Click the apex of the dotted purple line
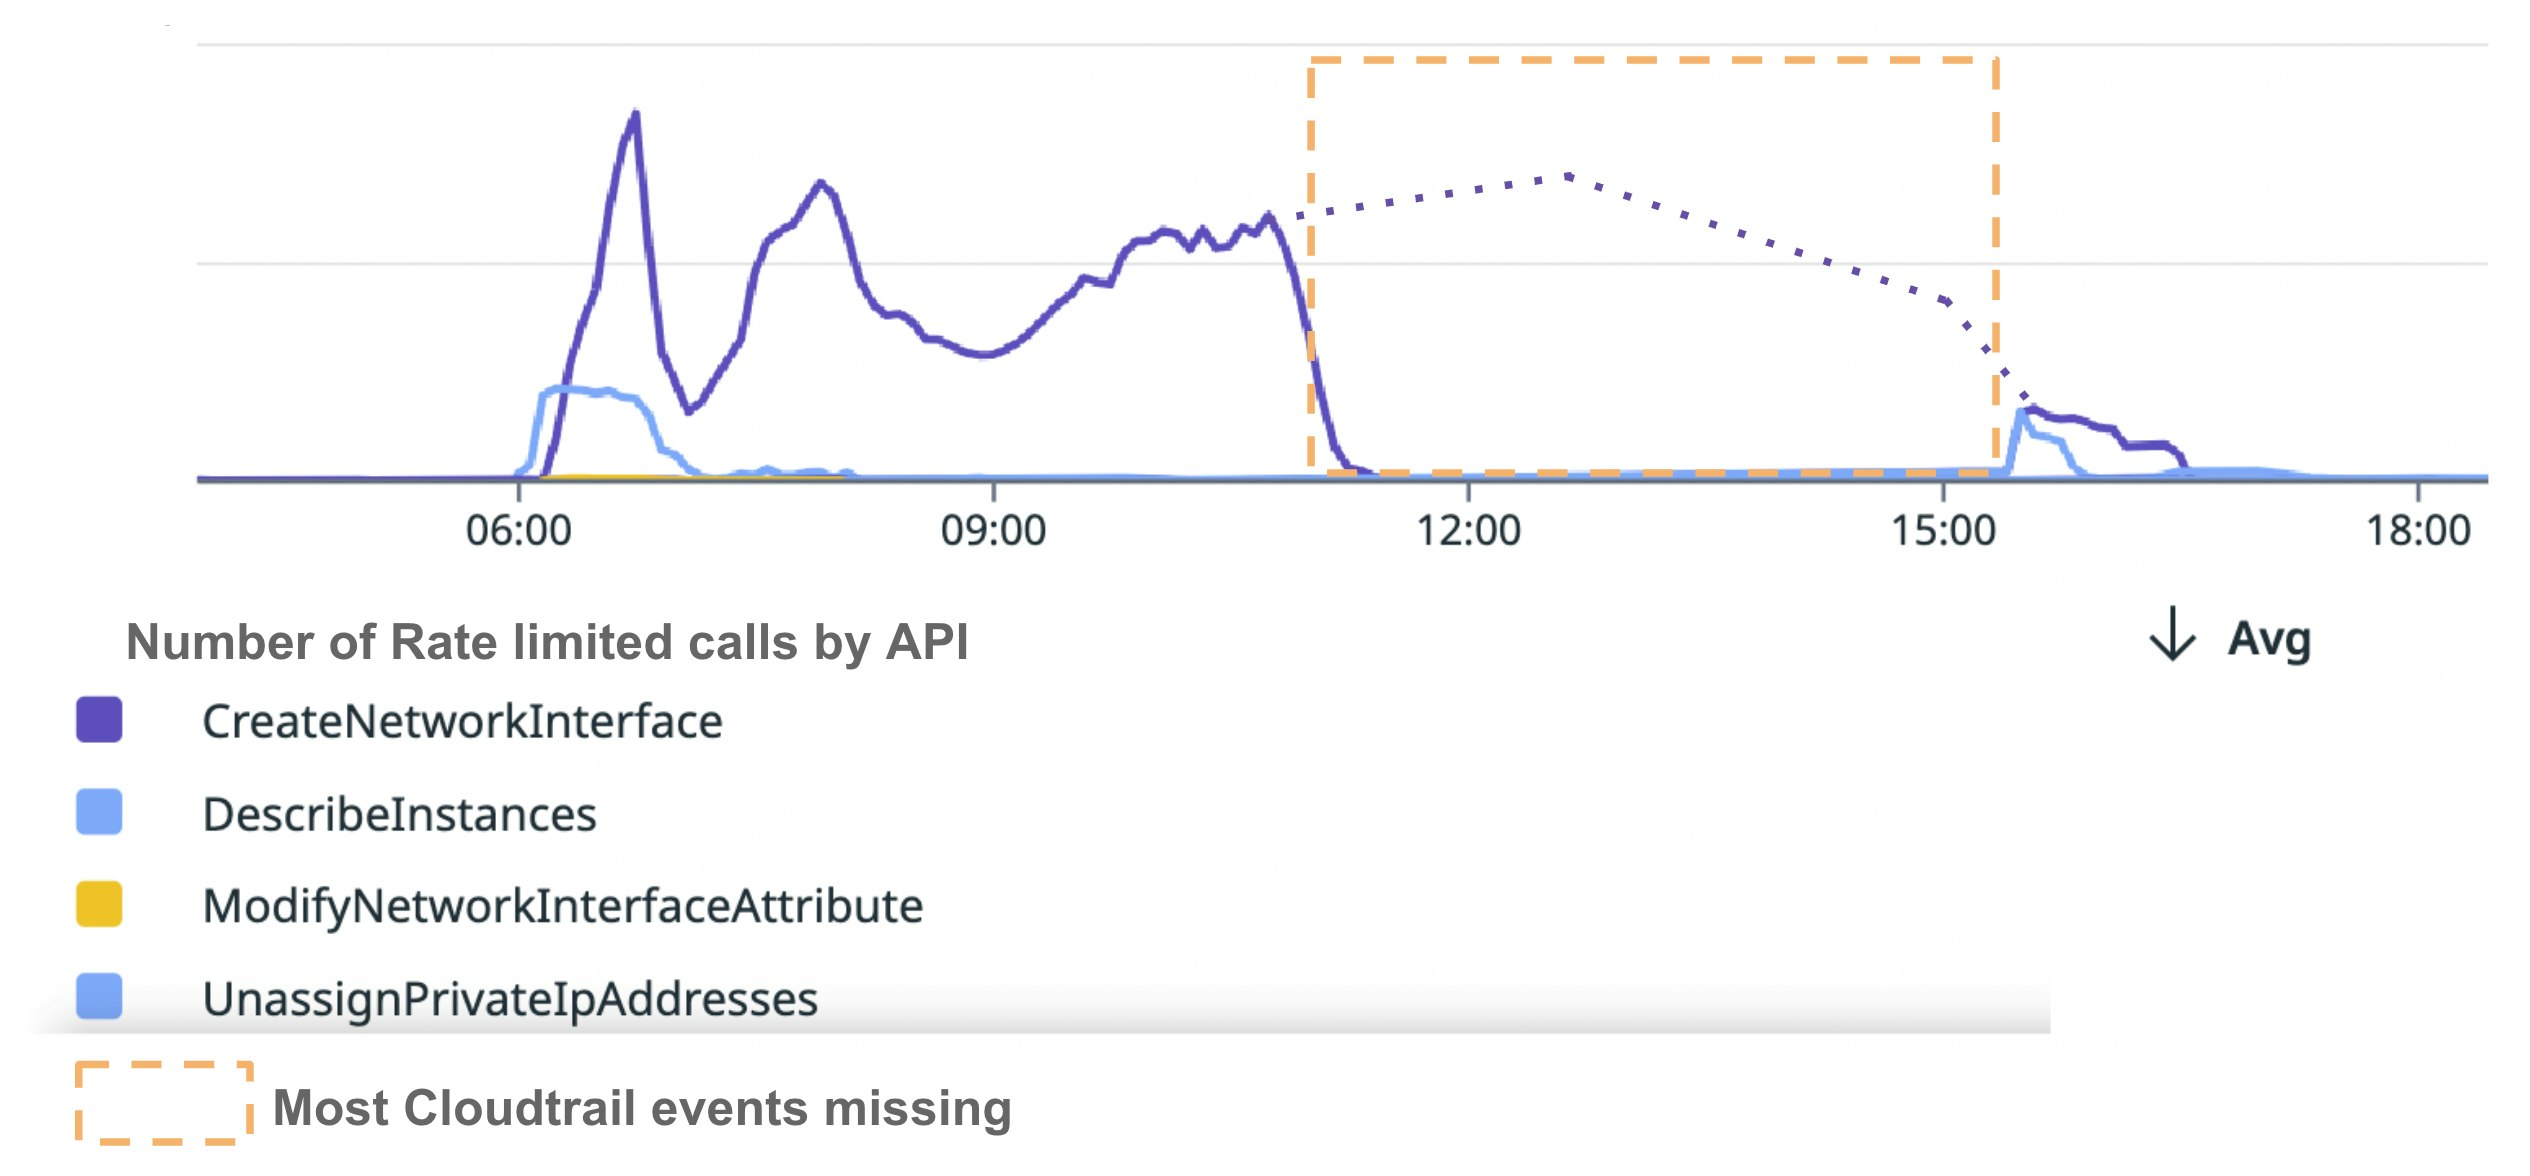2530x1176 pixels. (1569, 176)
